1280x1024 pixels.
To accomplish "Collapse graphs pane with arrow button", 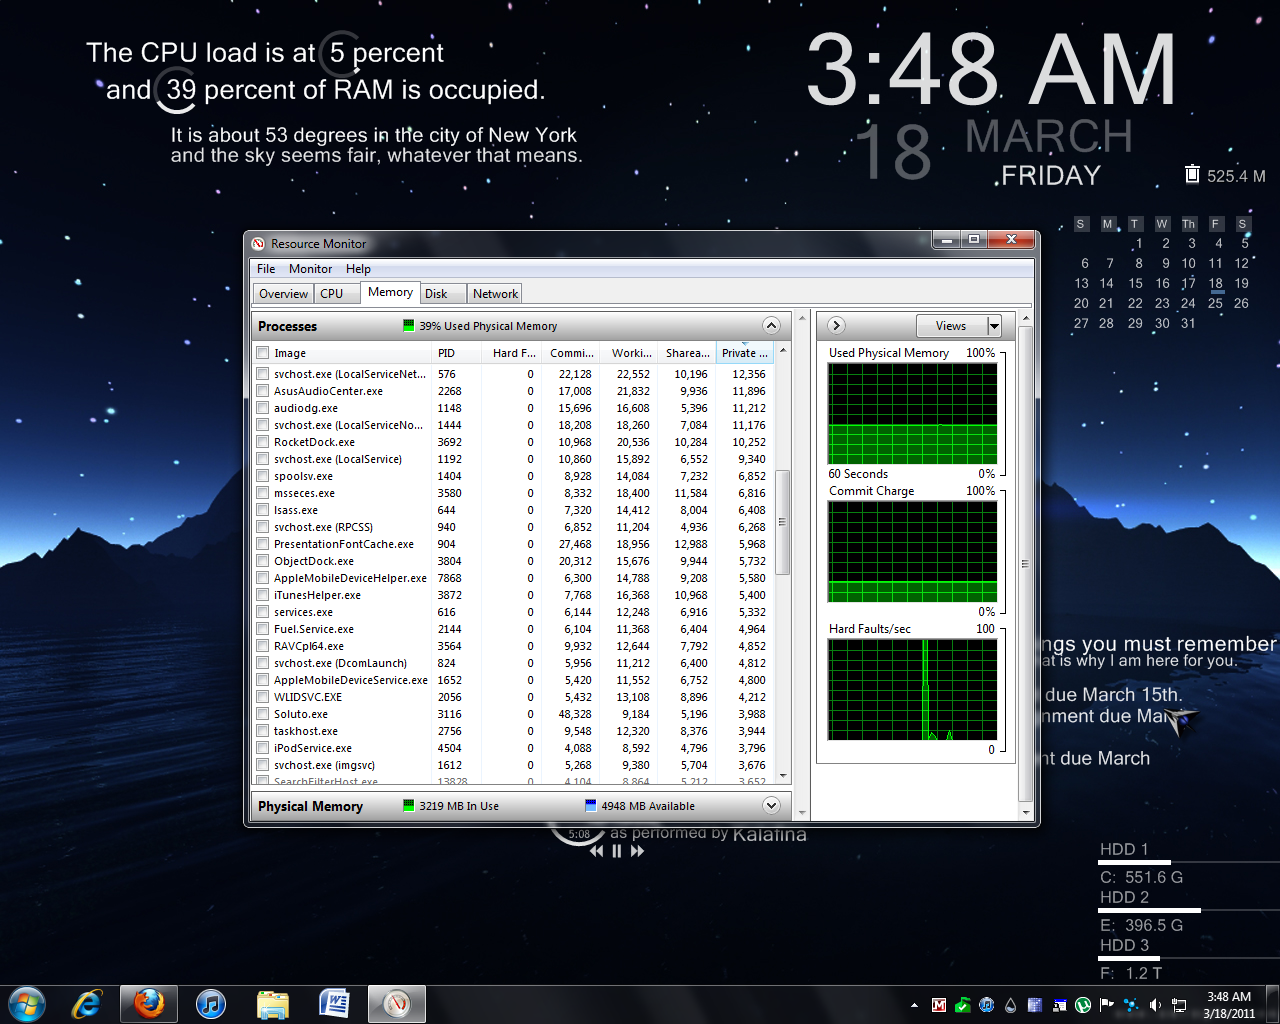I will (836, 325).
